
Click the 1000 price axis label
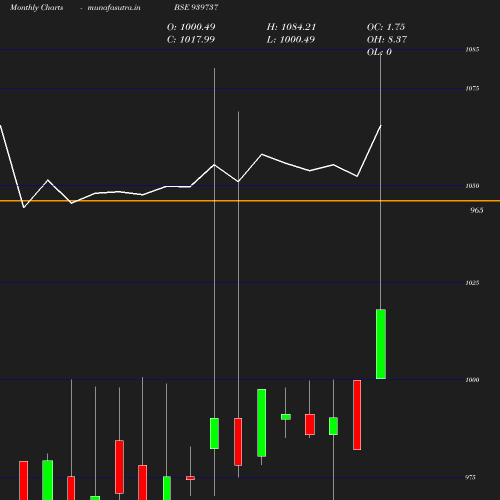[x=472, y=380]
